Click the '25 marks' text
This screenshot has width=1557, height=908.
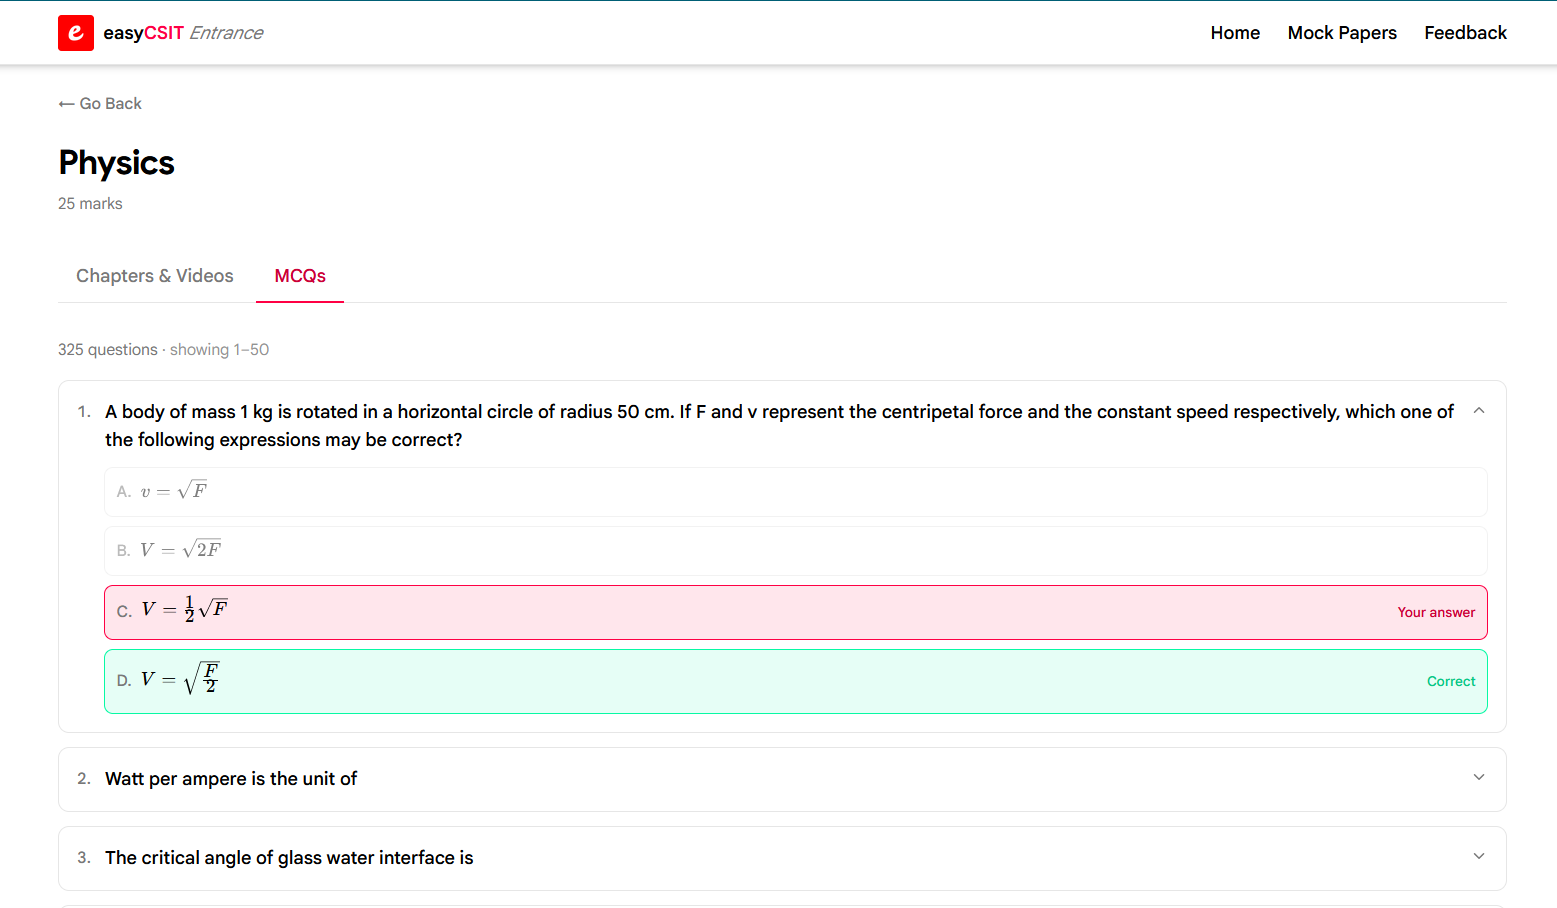click(x=90, y=204)
